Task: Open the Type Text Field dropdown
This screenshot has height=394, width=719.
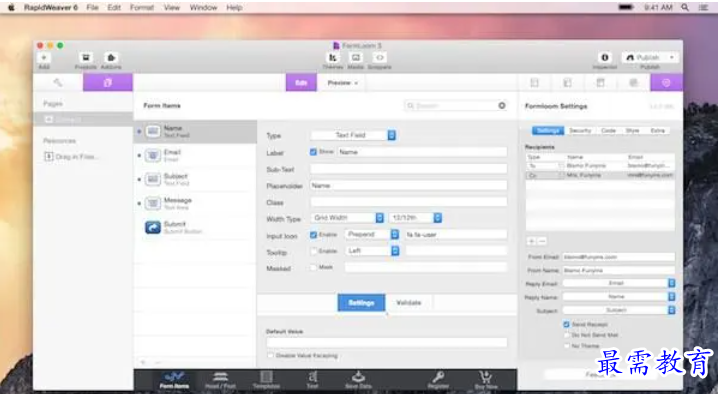Action: (353, 135)
